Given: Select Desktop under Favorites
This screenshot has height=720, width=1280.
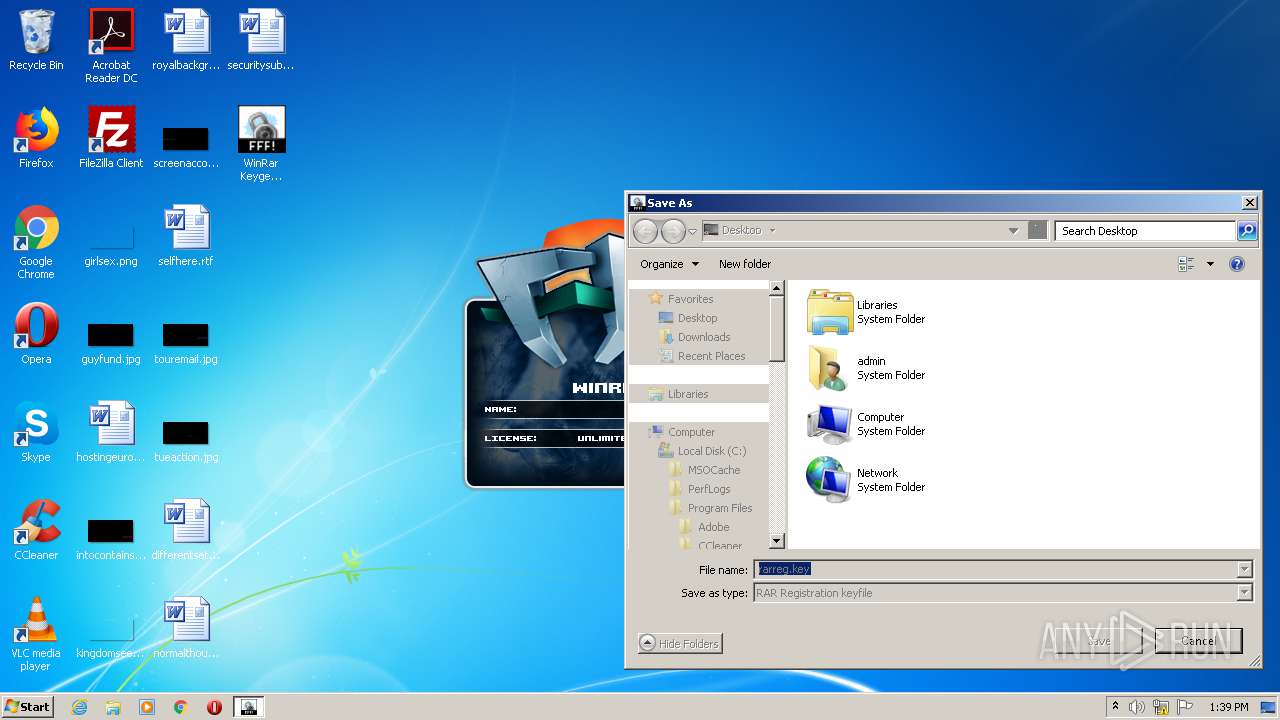Looking at the screenshot, I should [687, 318].
